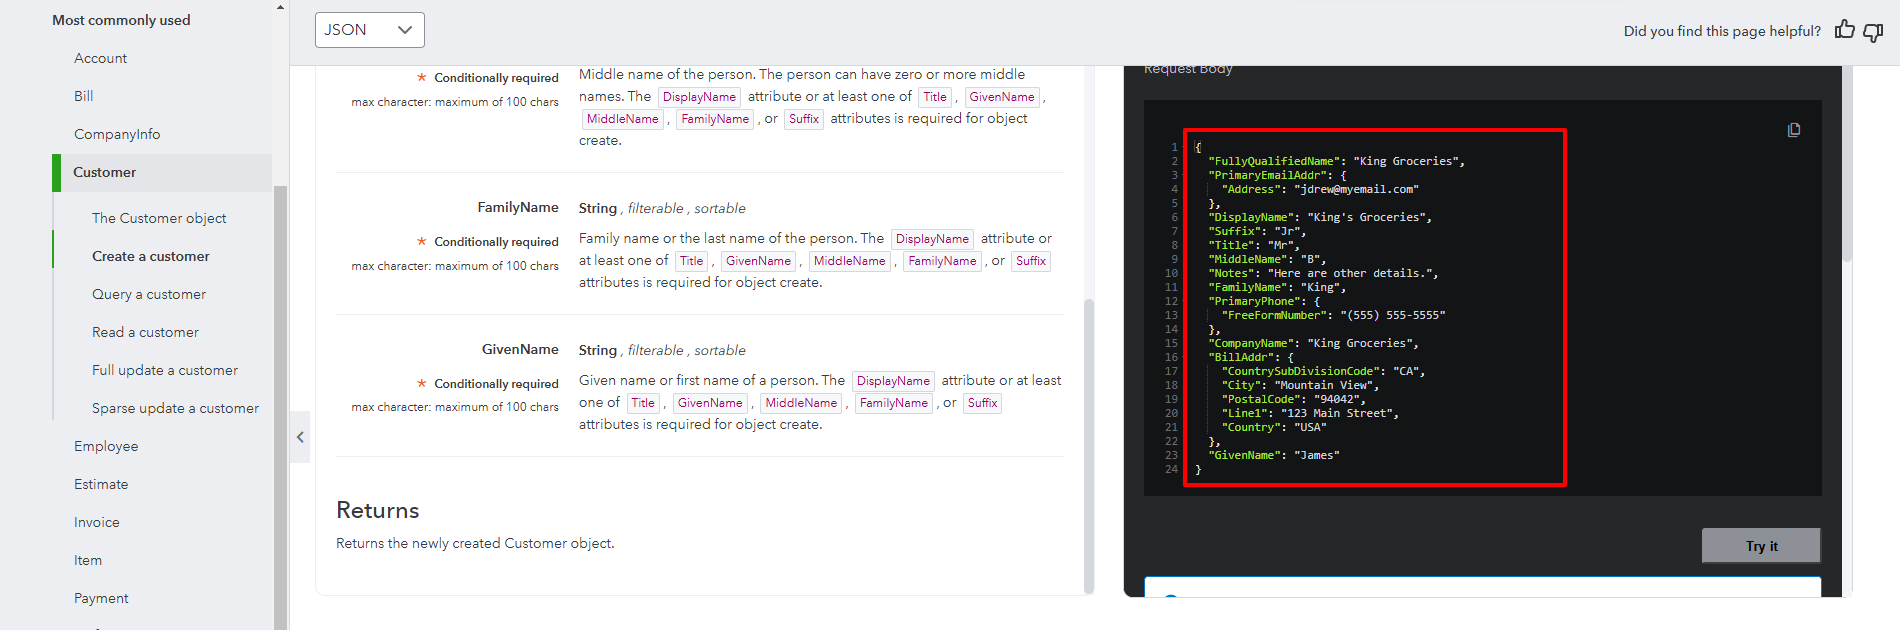Click the thumbs down not helpful icon
Viewport: 1900px width, 630px height.
click(x=1873, y=32)
